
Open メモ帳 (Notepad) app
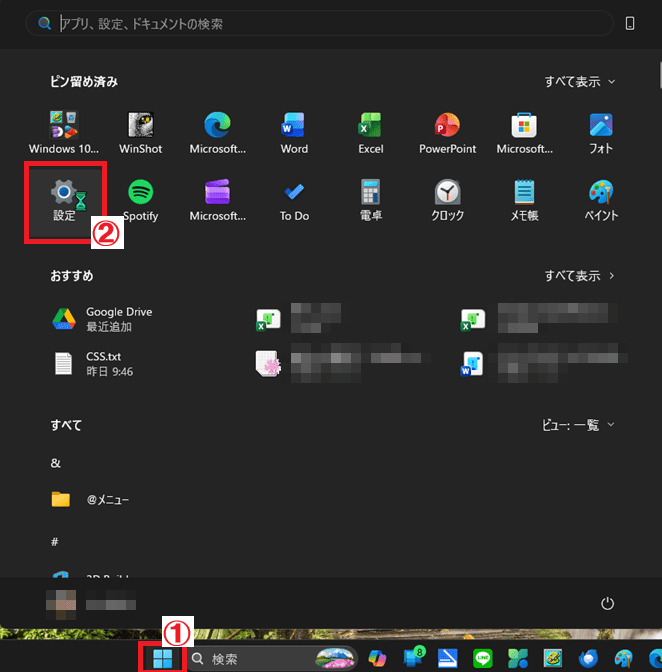(524, 200)
